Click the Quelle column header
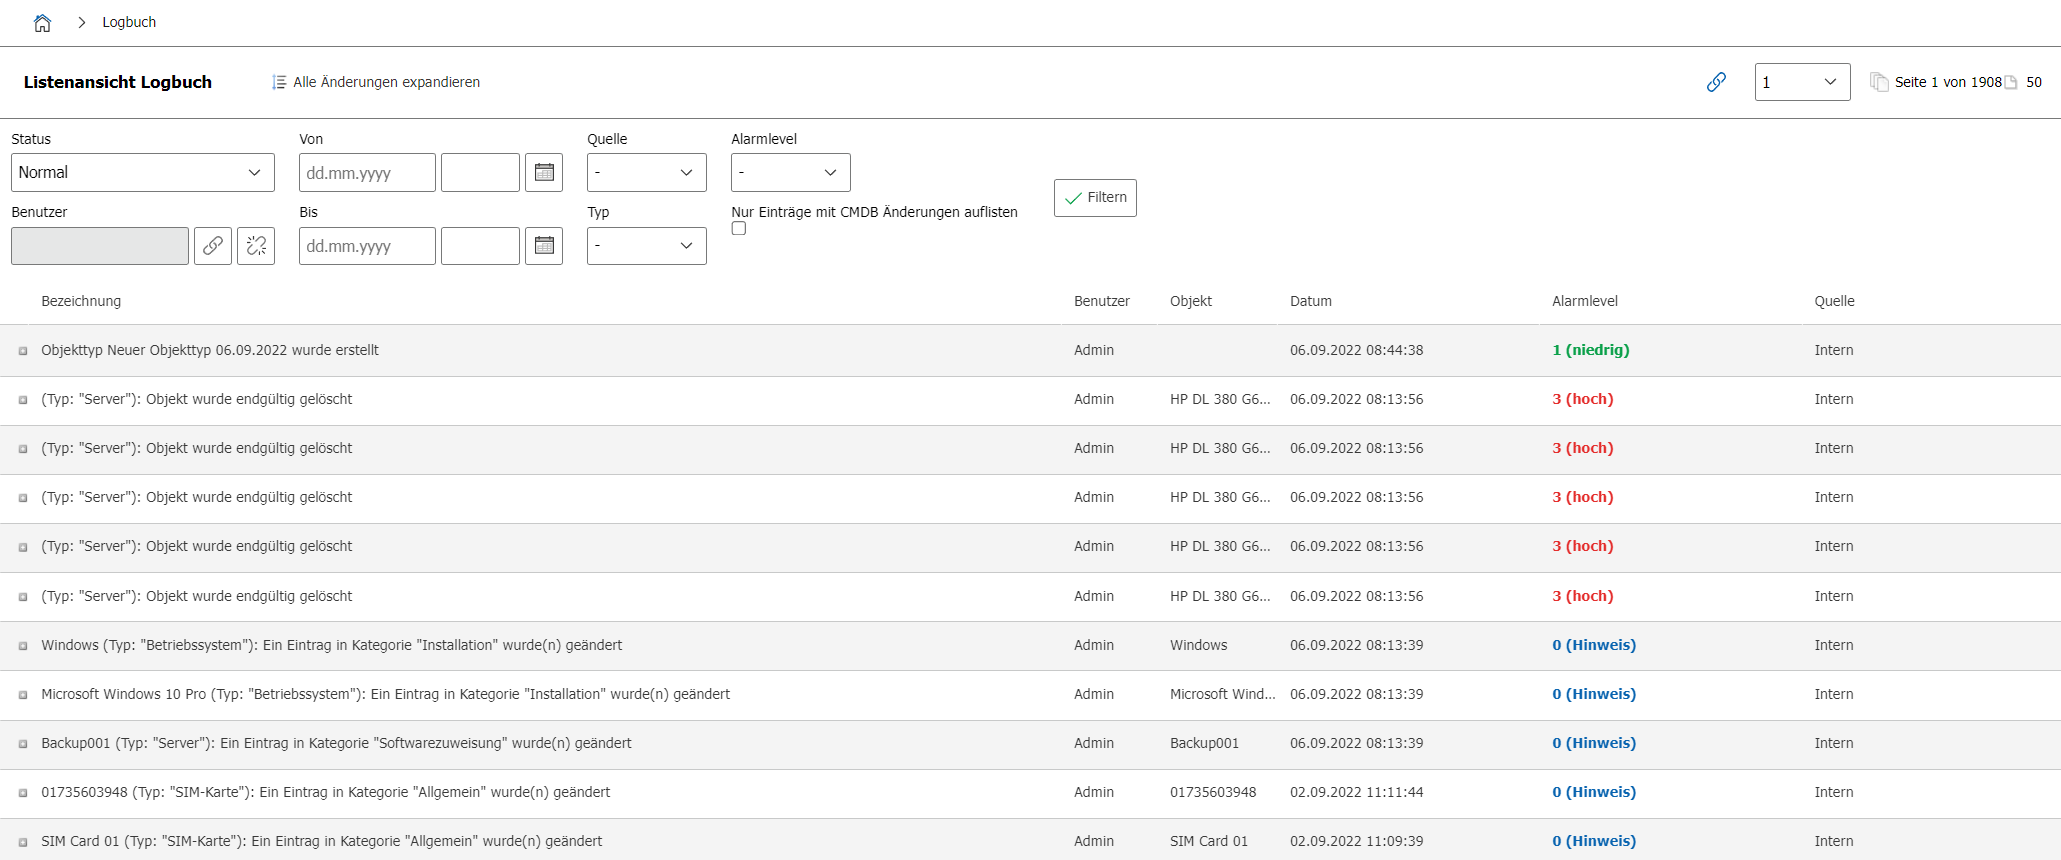 click(1835, 301)
